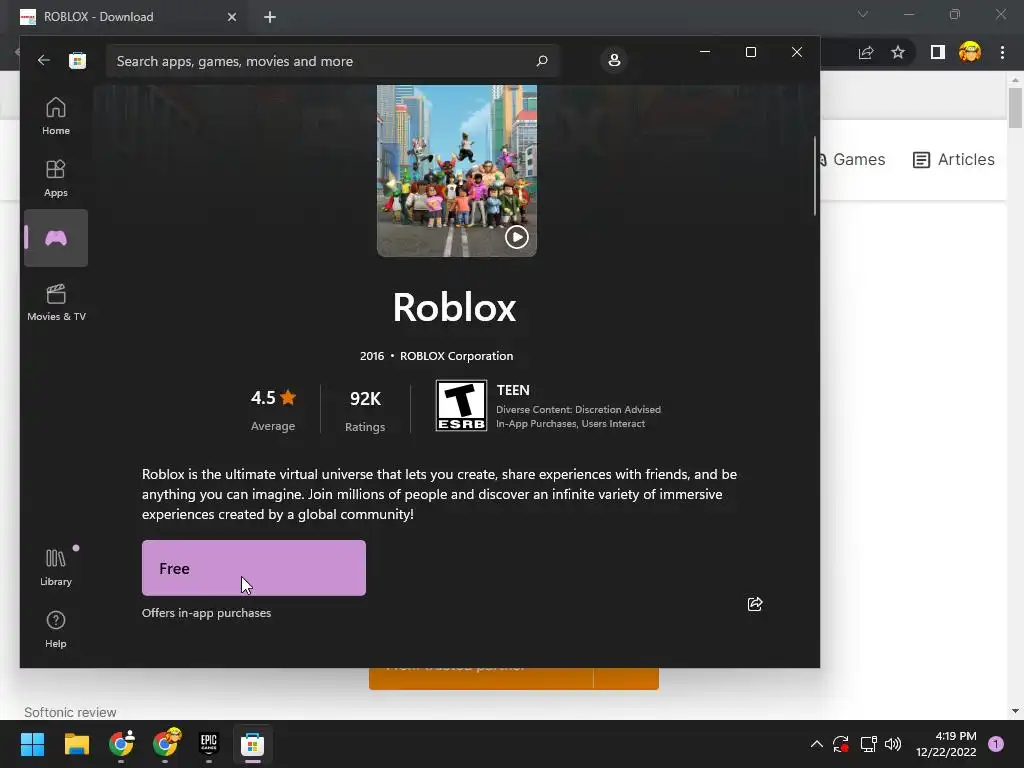Open Articles link on Softonic page
Viewport: 1024px width, 768px height.
click(953, 159)
